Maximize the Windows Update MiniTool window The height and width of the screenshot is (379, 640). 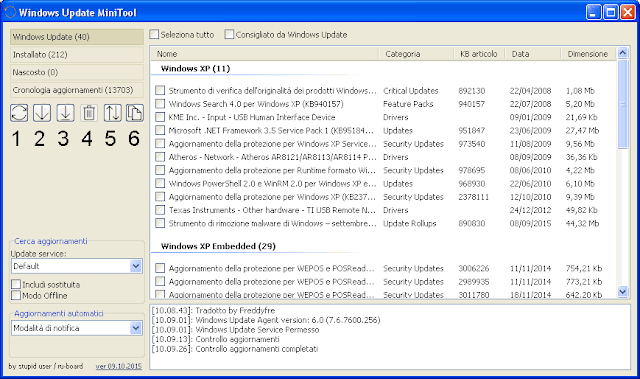coord(611,13)
